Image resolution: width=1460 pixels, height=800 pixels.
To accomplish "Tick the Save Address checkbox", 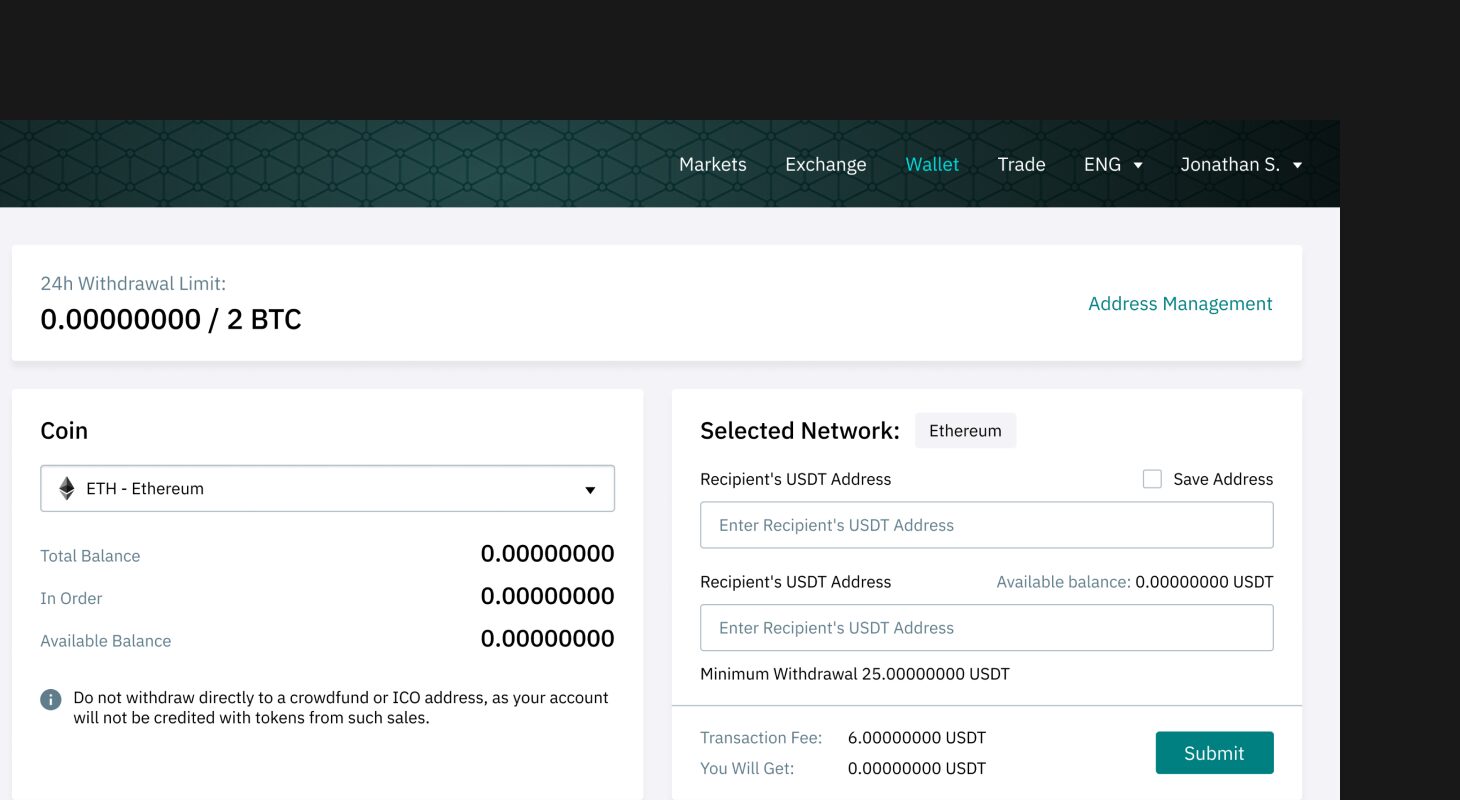I will 1152,479.
